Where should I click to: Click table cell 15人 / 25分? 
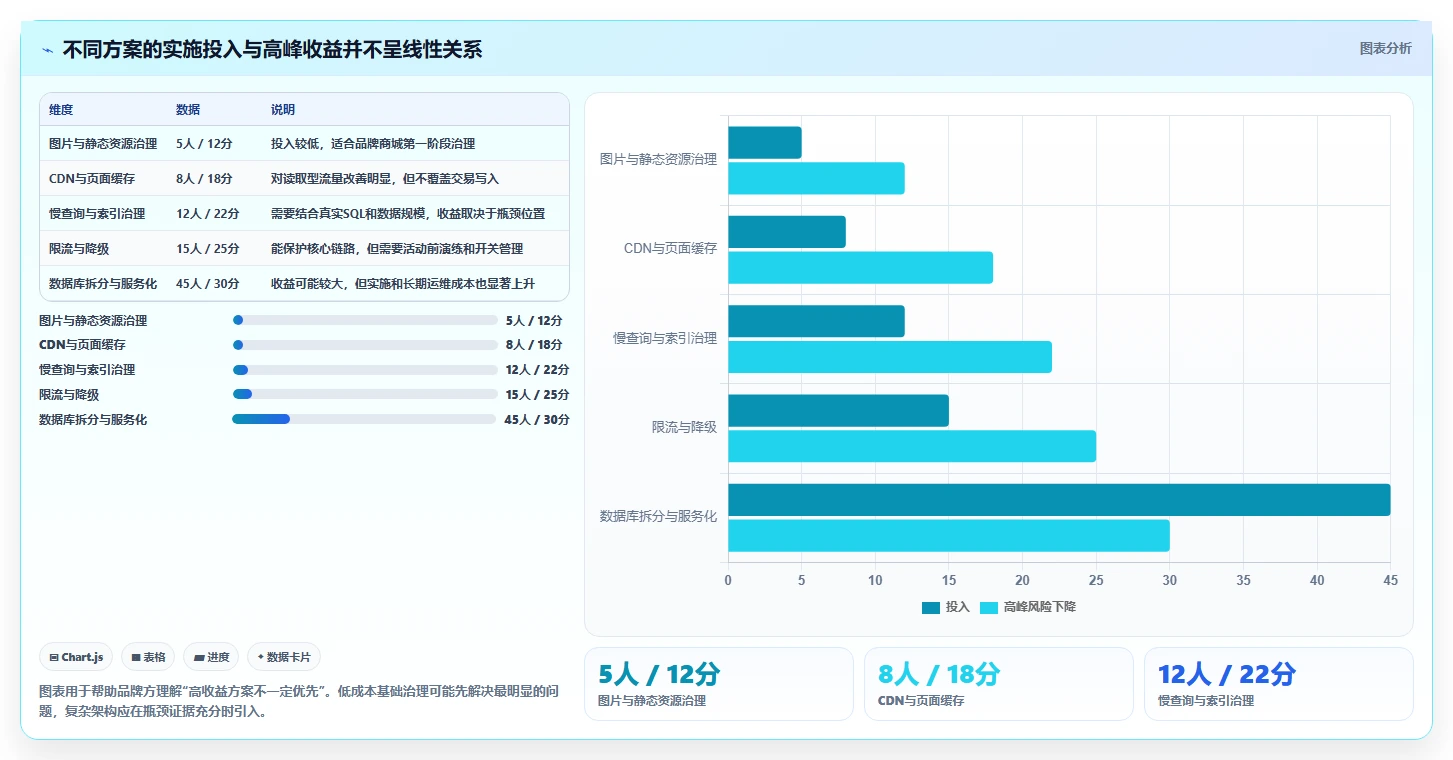coord(208,249)
